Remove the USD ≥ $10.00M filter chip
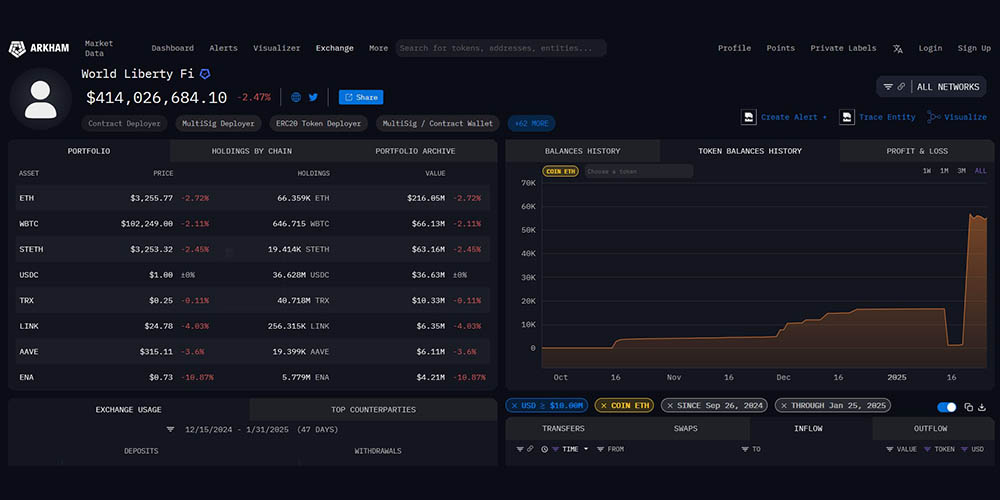The width and height of the screenshot is (1000, 500). pyautogui.click(x=515, y=406)
